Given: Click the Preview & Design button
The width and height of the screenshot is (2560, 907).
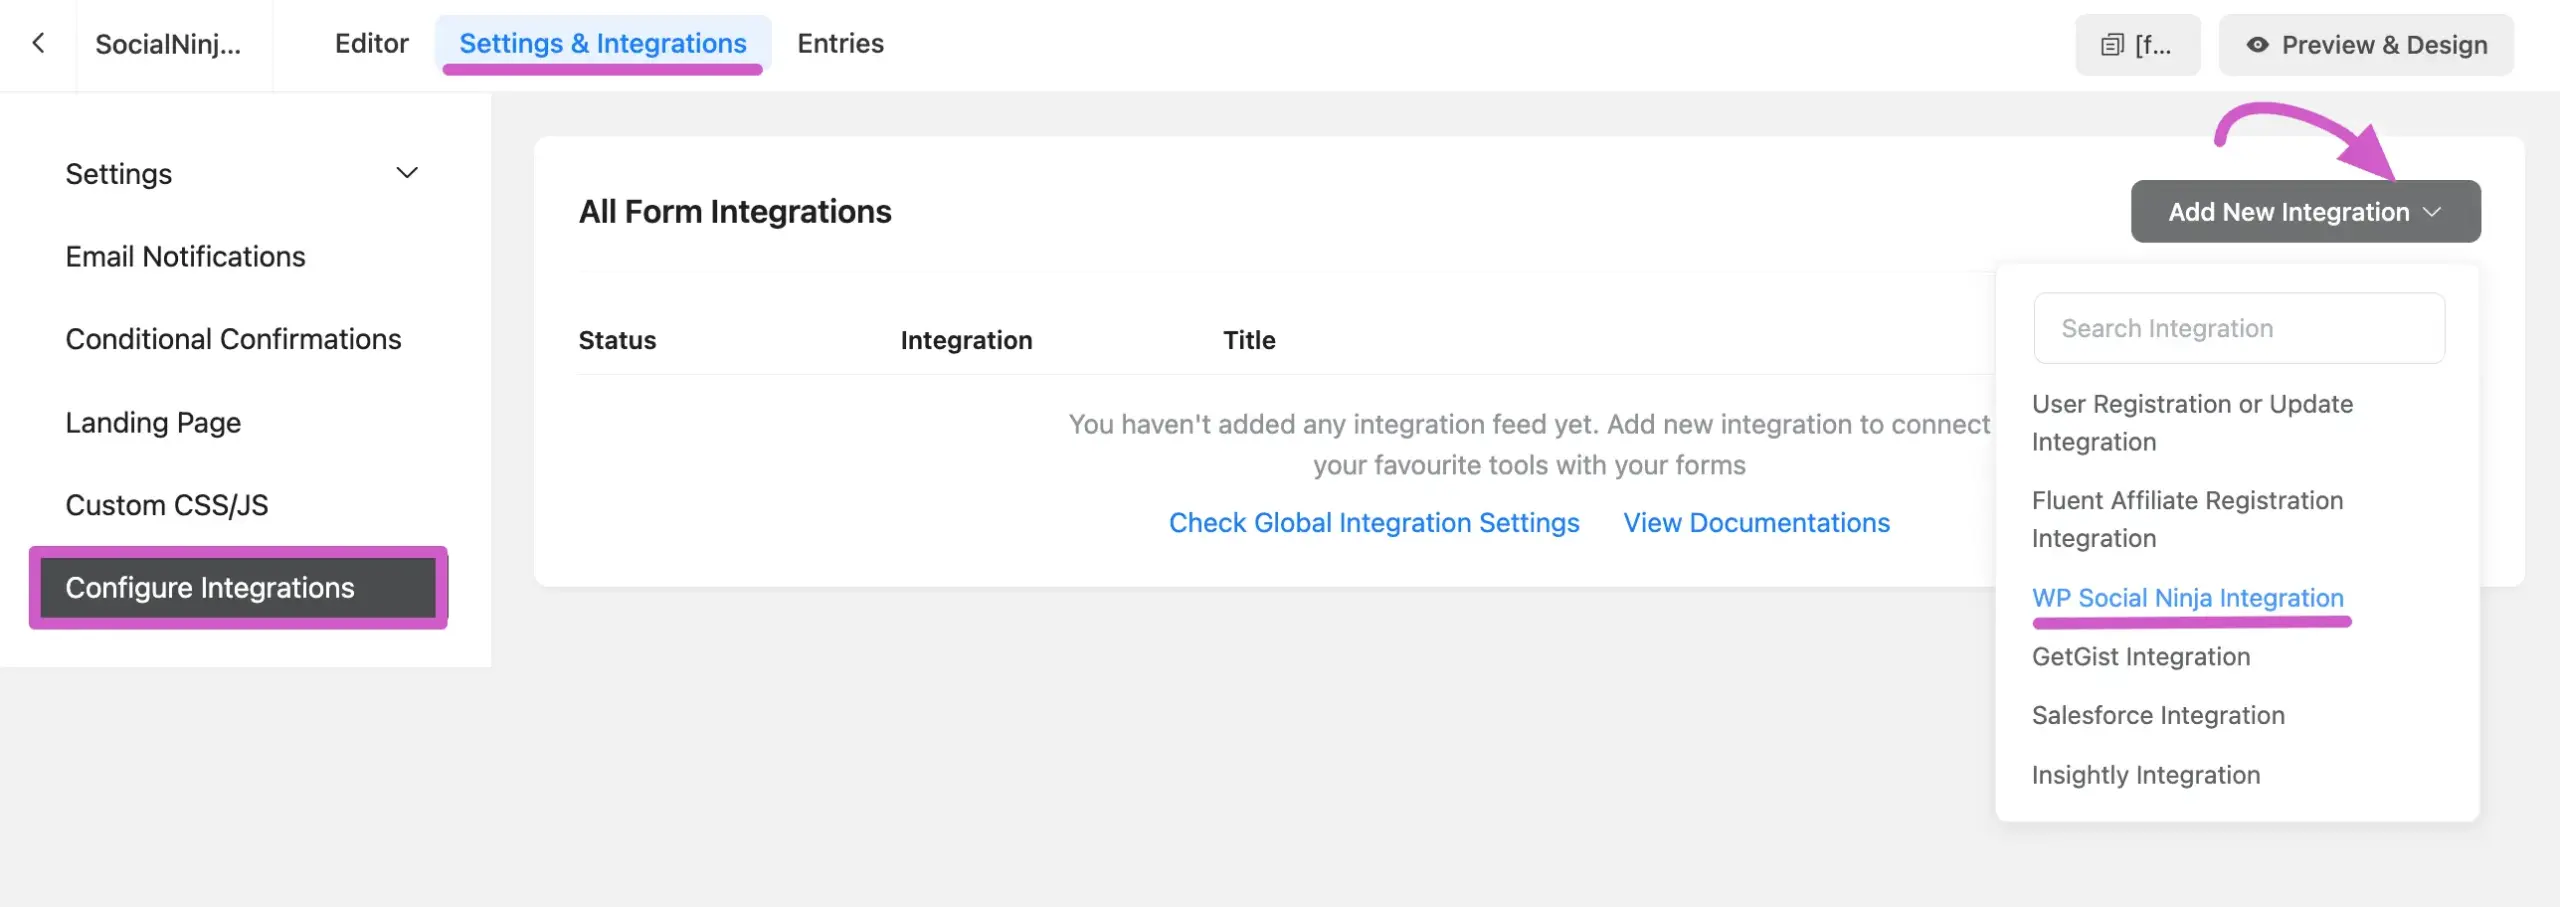Looking at the screenshot, I should 2367,45.
